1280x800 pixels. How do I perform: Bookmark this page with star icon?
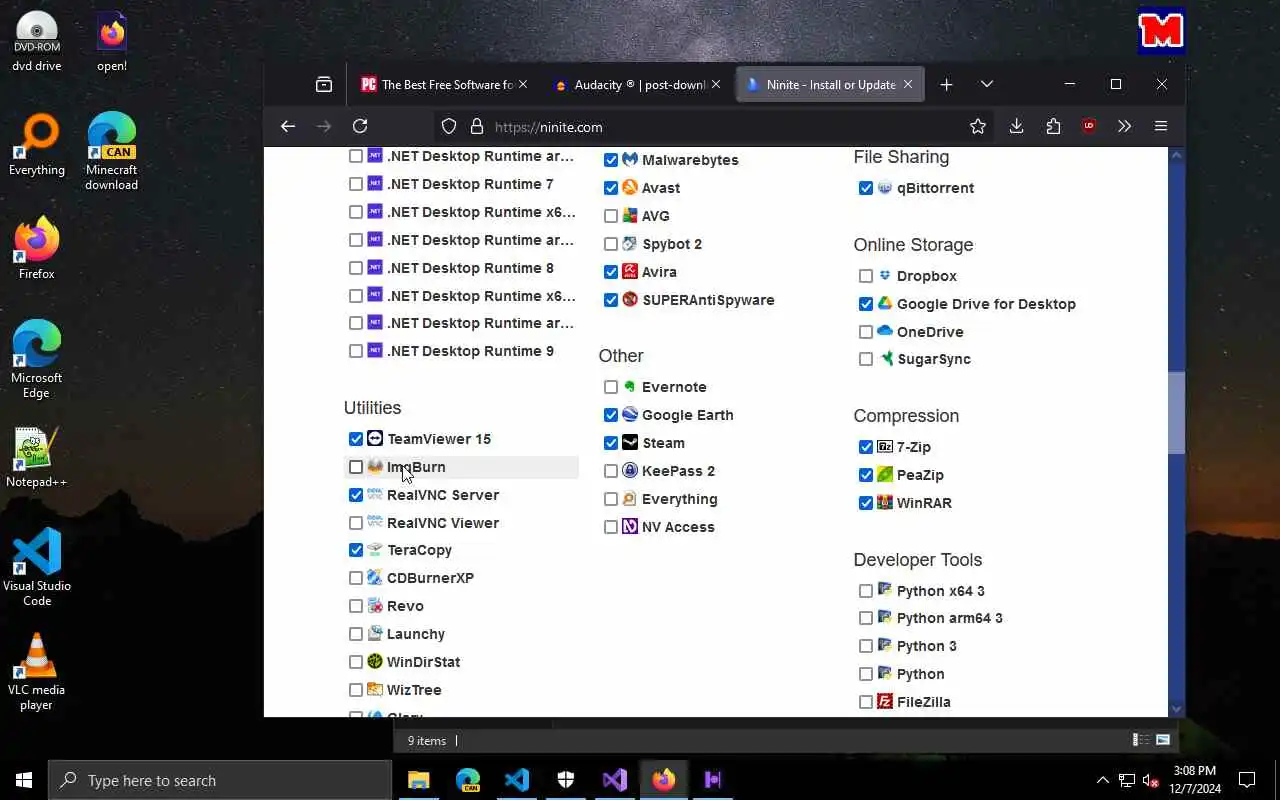click(x=978, y=126)
